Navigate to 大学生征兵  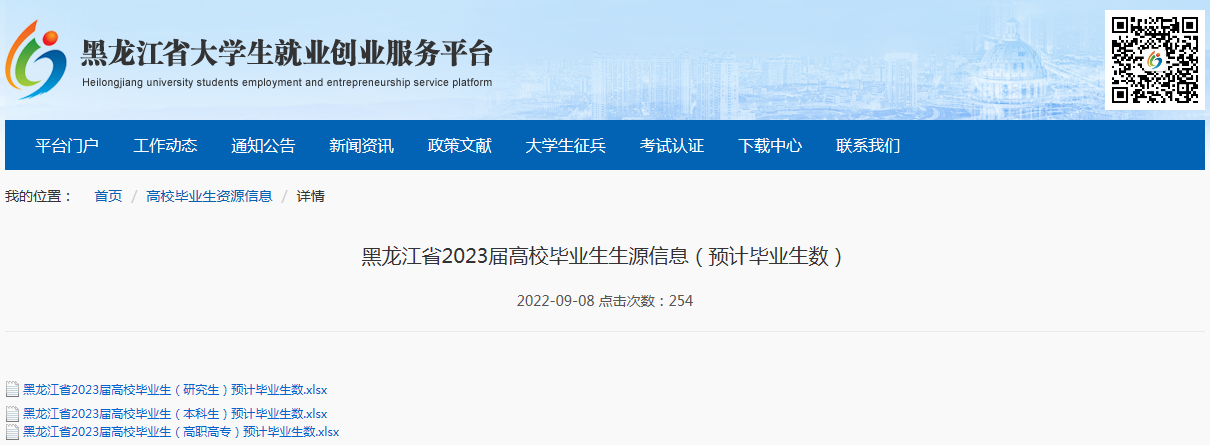[x=565, y=146]
